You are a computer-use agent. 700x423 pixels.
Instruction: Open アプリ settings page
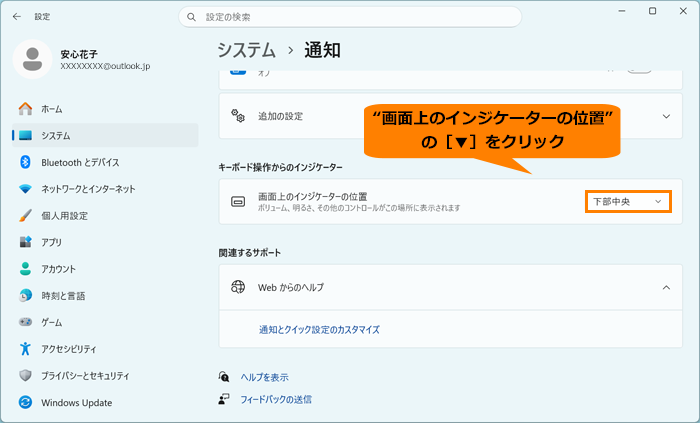coord(105,242)
